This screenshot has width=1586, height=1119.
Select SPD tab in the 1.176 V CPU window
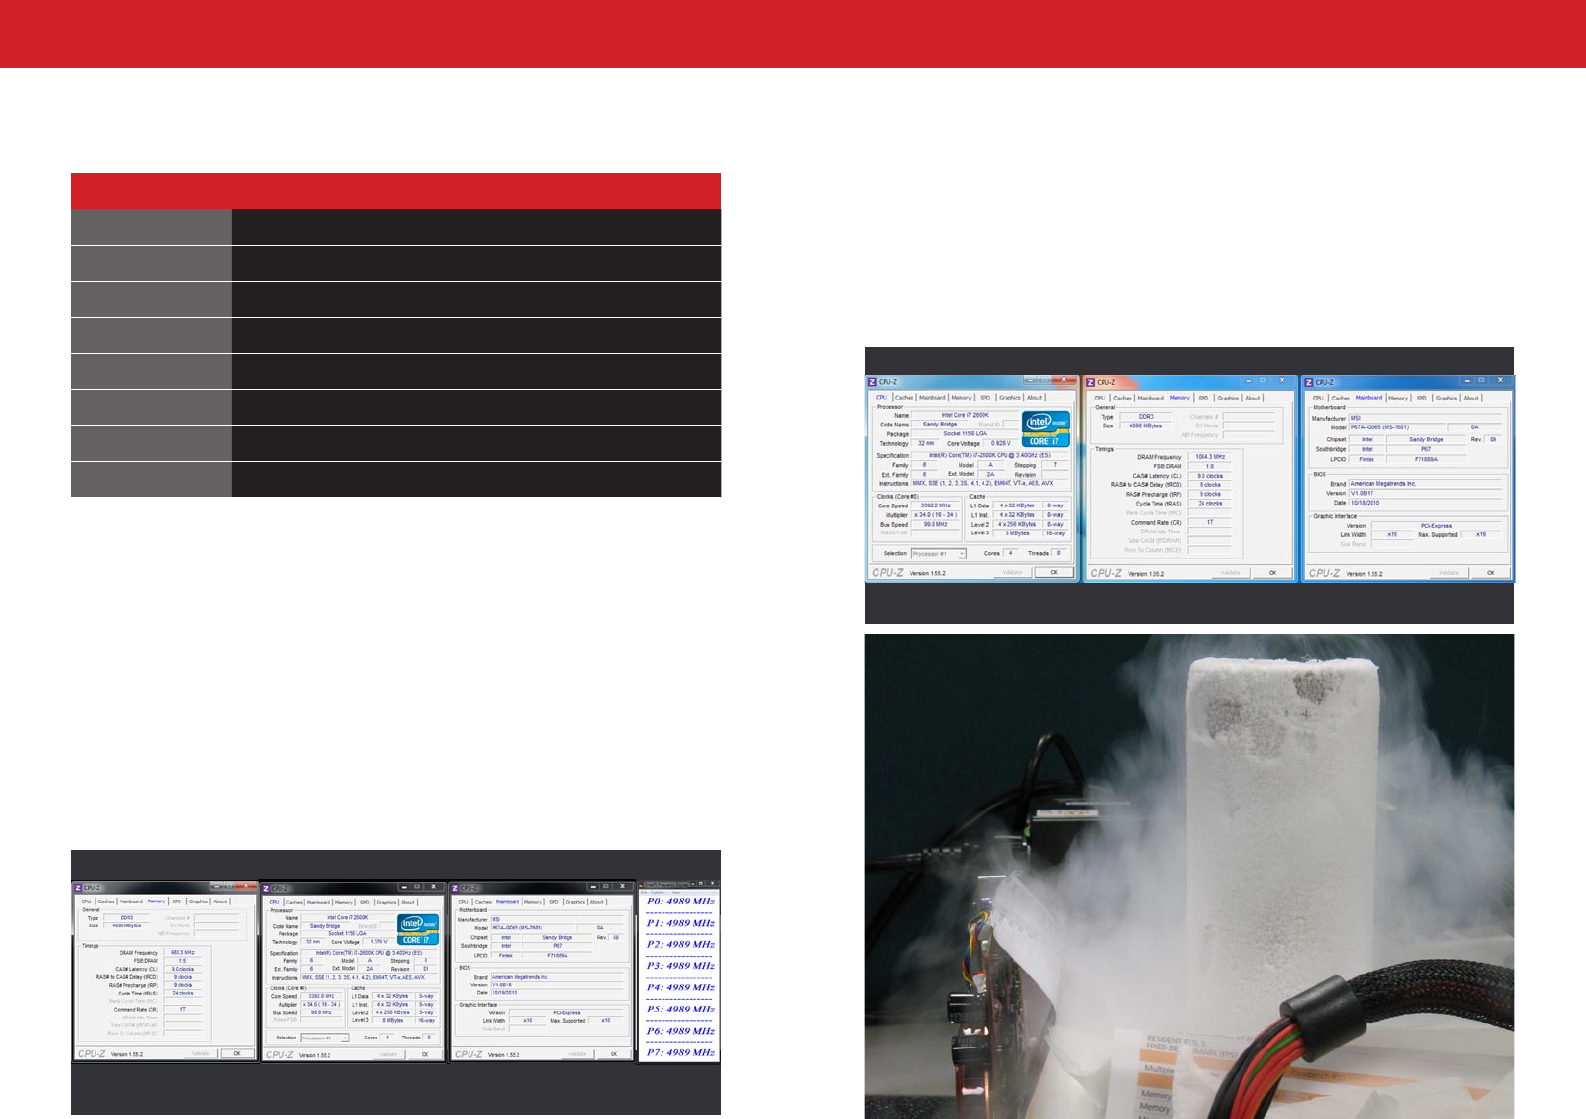click(365, 902)
